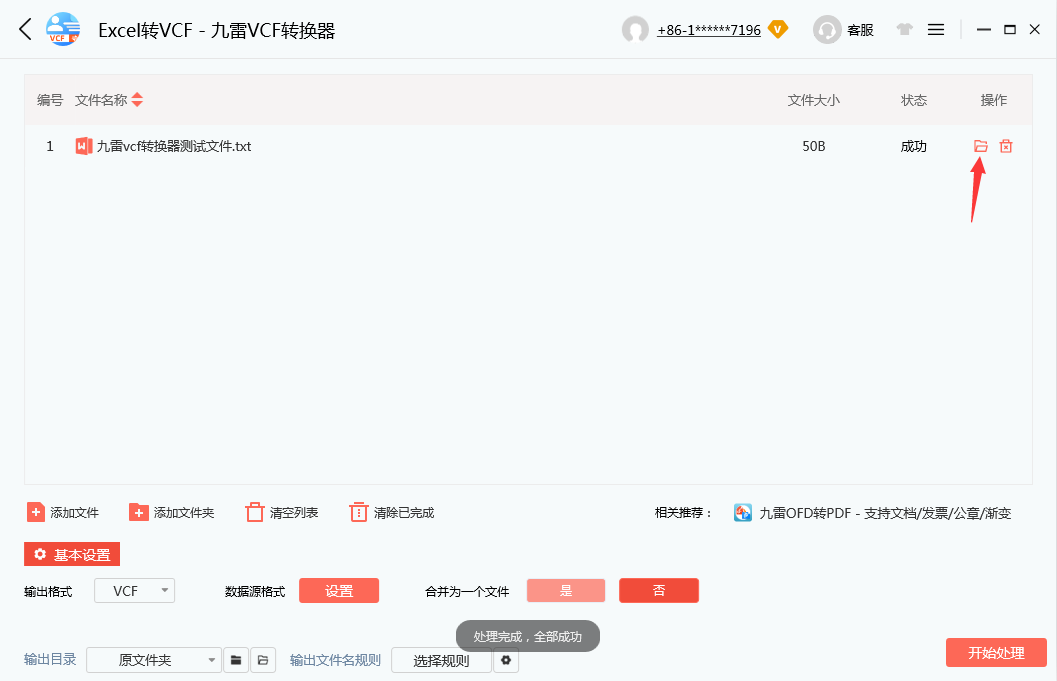This screenshot has height=681, width=1057.
Task: Sort list by 文件名称 arrows
Action: pos(137,100)
